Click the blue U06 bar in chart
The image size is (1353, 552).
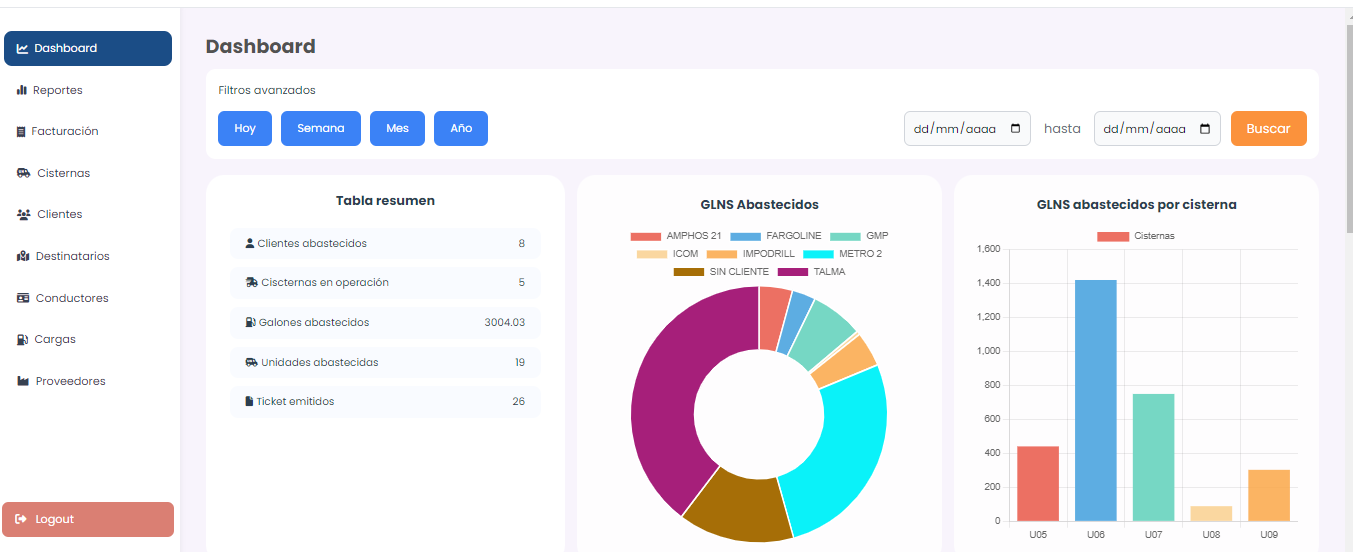pyautogui.click(x=1096, y=400)
